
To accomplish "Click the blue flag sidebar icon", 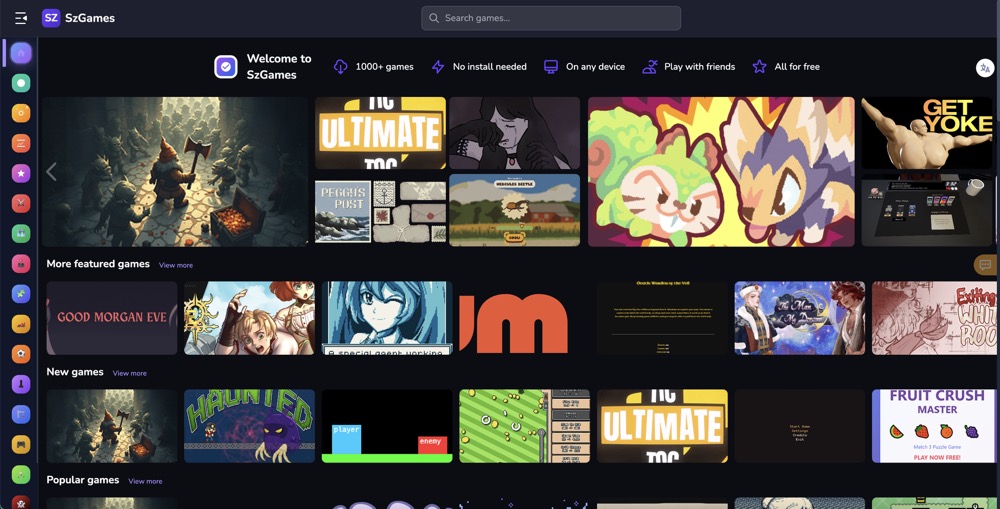I will 21,414.
